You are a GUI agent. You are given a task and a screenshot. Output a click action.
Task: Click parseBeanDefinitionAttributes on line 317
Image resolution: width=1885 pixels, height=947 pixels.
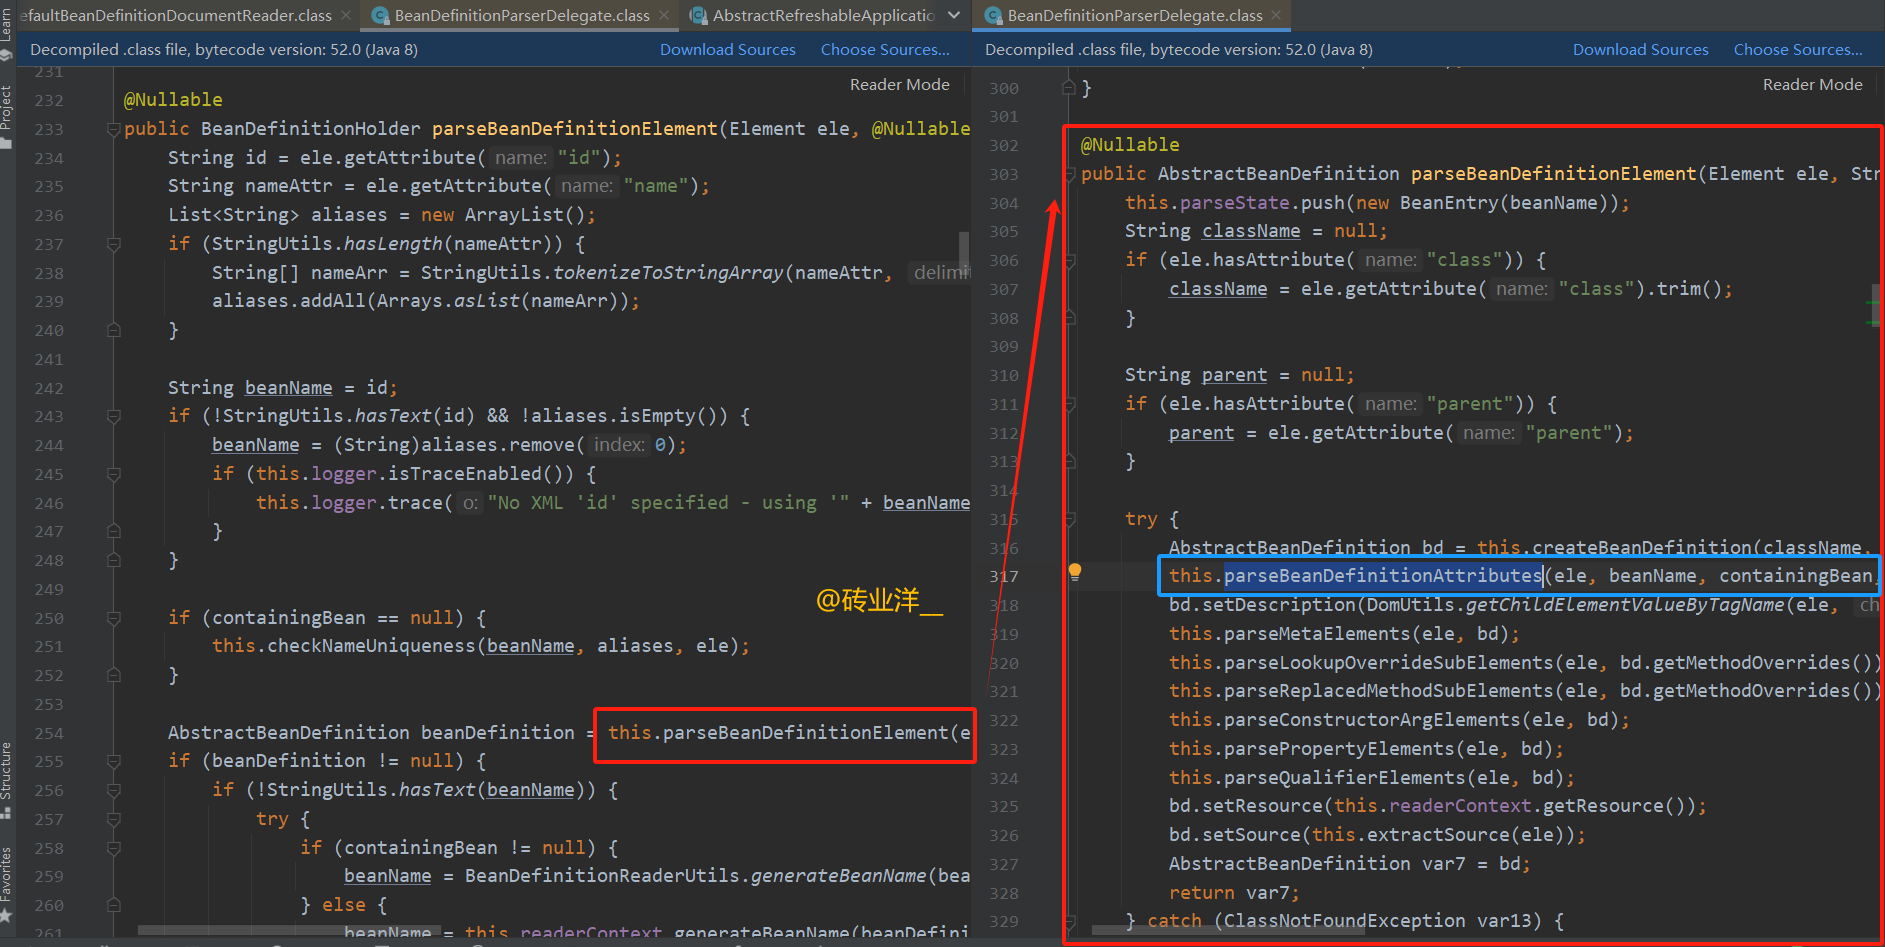click(x=1383, y=576)
